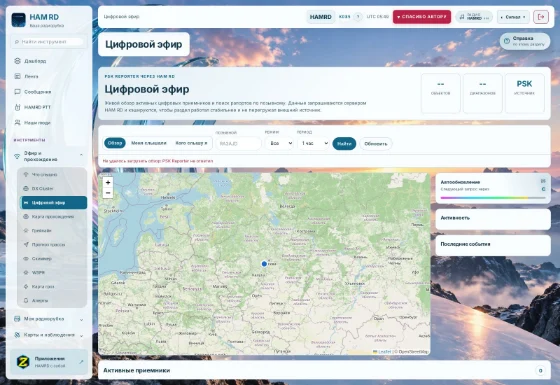Click the people icon in the sidebar
Screen dimensions: 560x385
click(x=17, y=122)
